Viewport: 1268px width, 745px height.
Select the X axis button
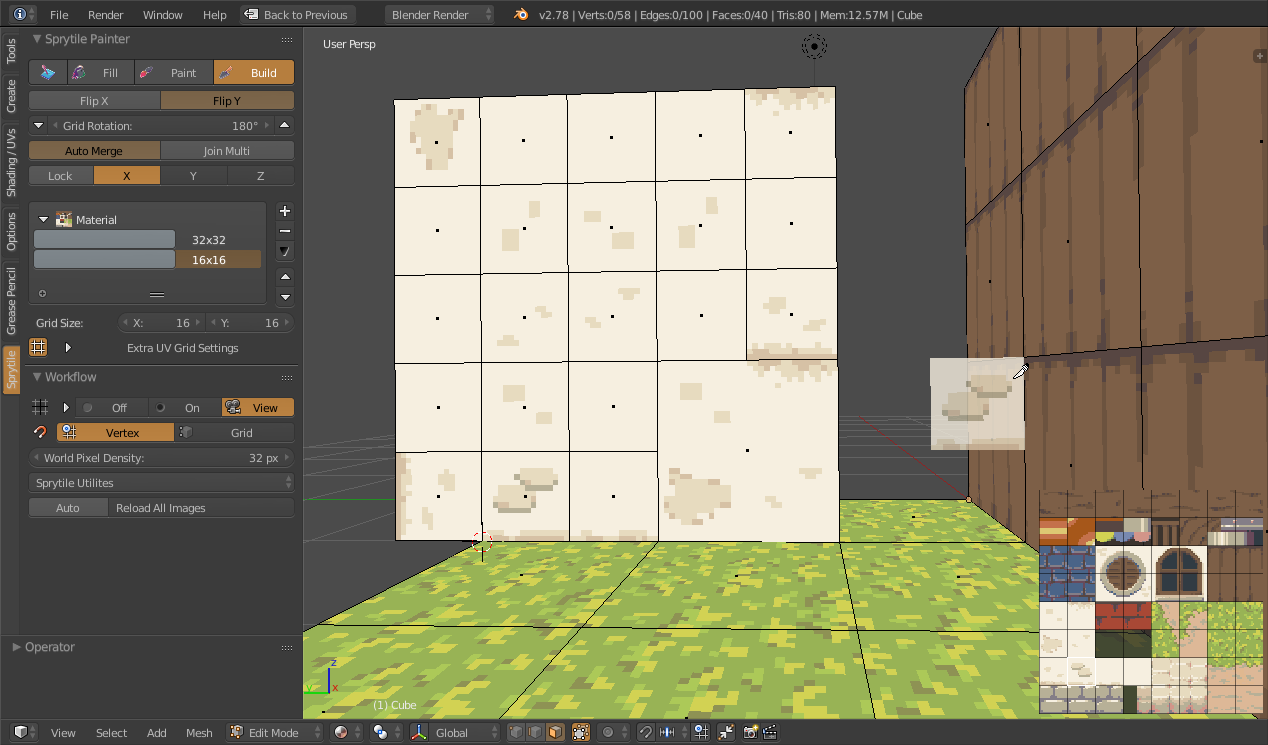pyautogui.click(x=127, y=176)
